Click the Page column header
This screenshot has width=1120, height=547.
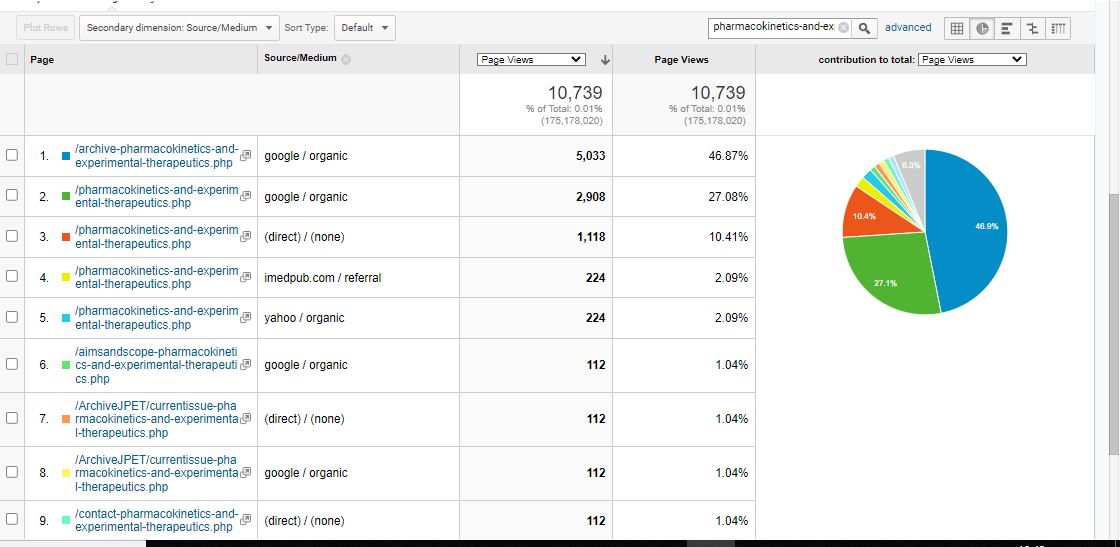(42, 60)
